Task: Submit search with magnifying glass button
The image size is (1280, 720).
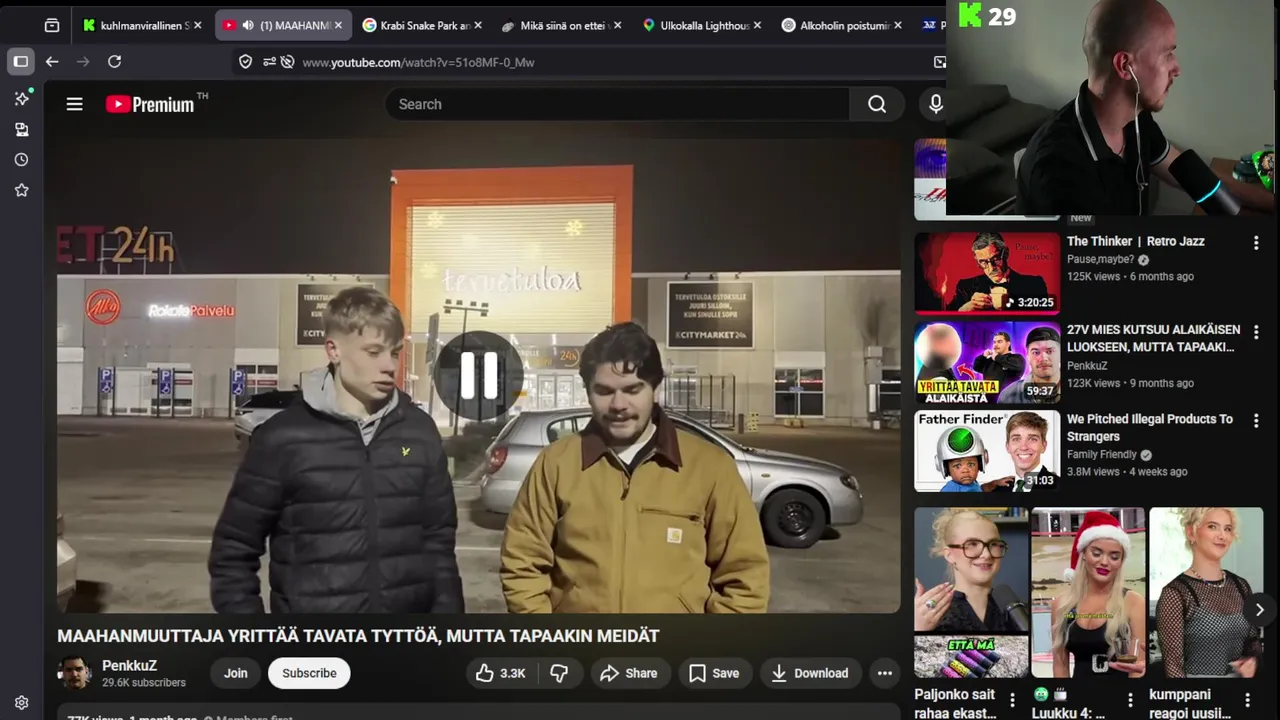Action: click(877, 104)
